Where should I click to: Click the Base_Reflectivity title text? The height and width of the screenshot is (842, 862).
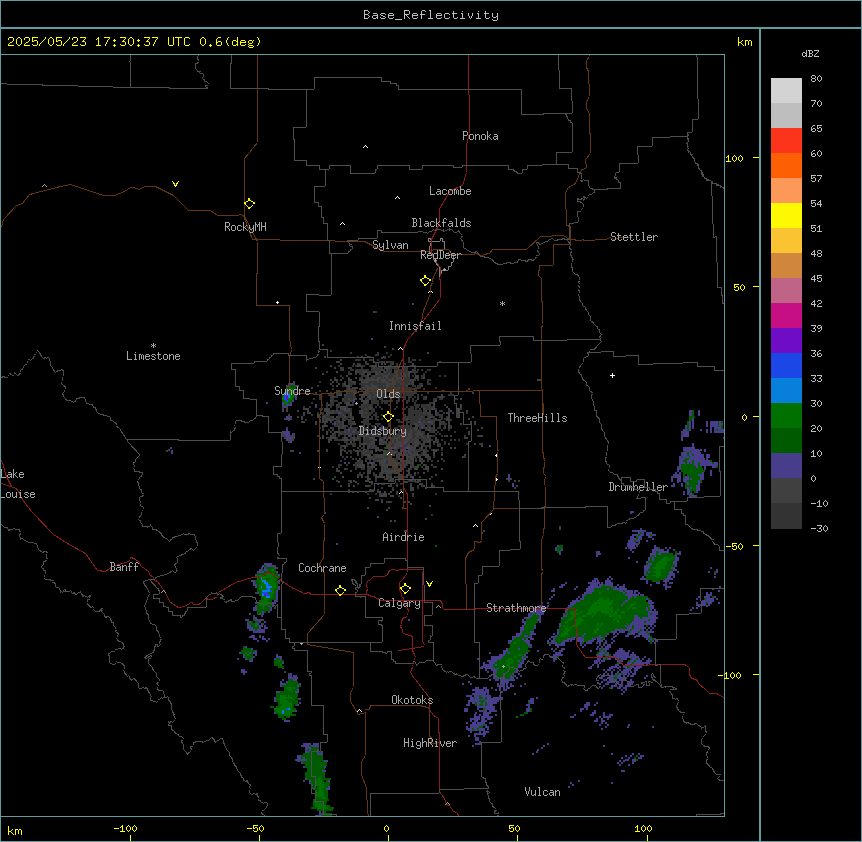coord(431,15)
